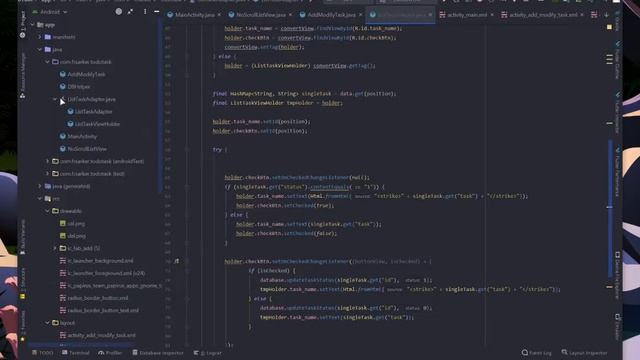Screen dimensions: 640x360
Task: Open the Event Log
Action: pos(536,353)
